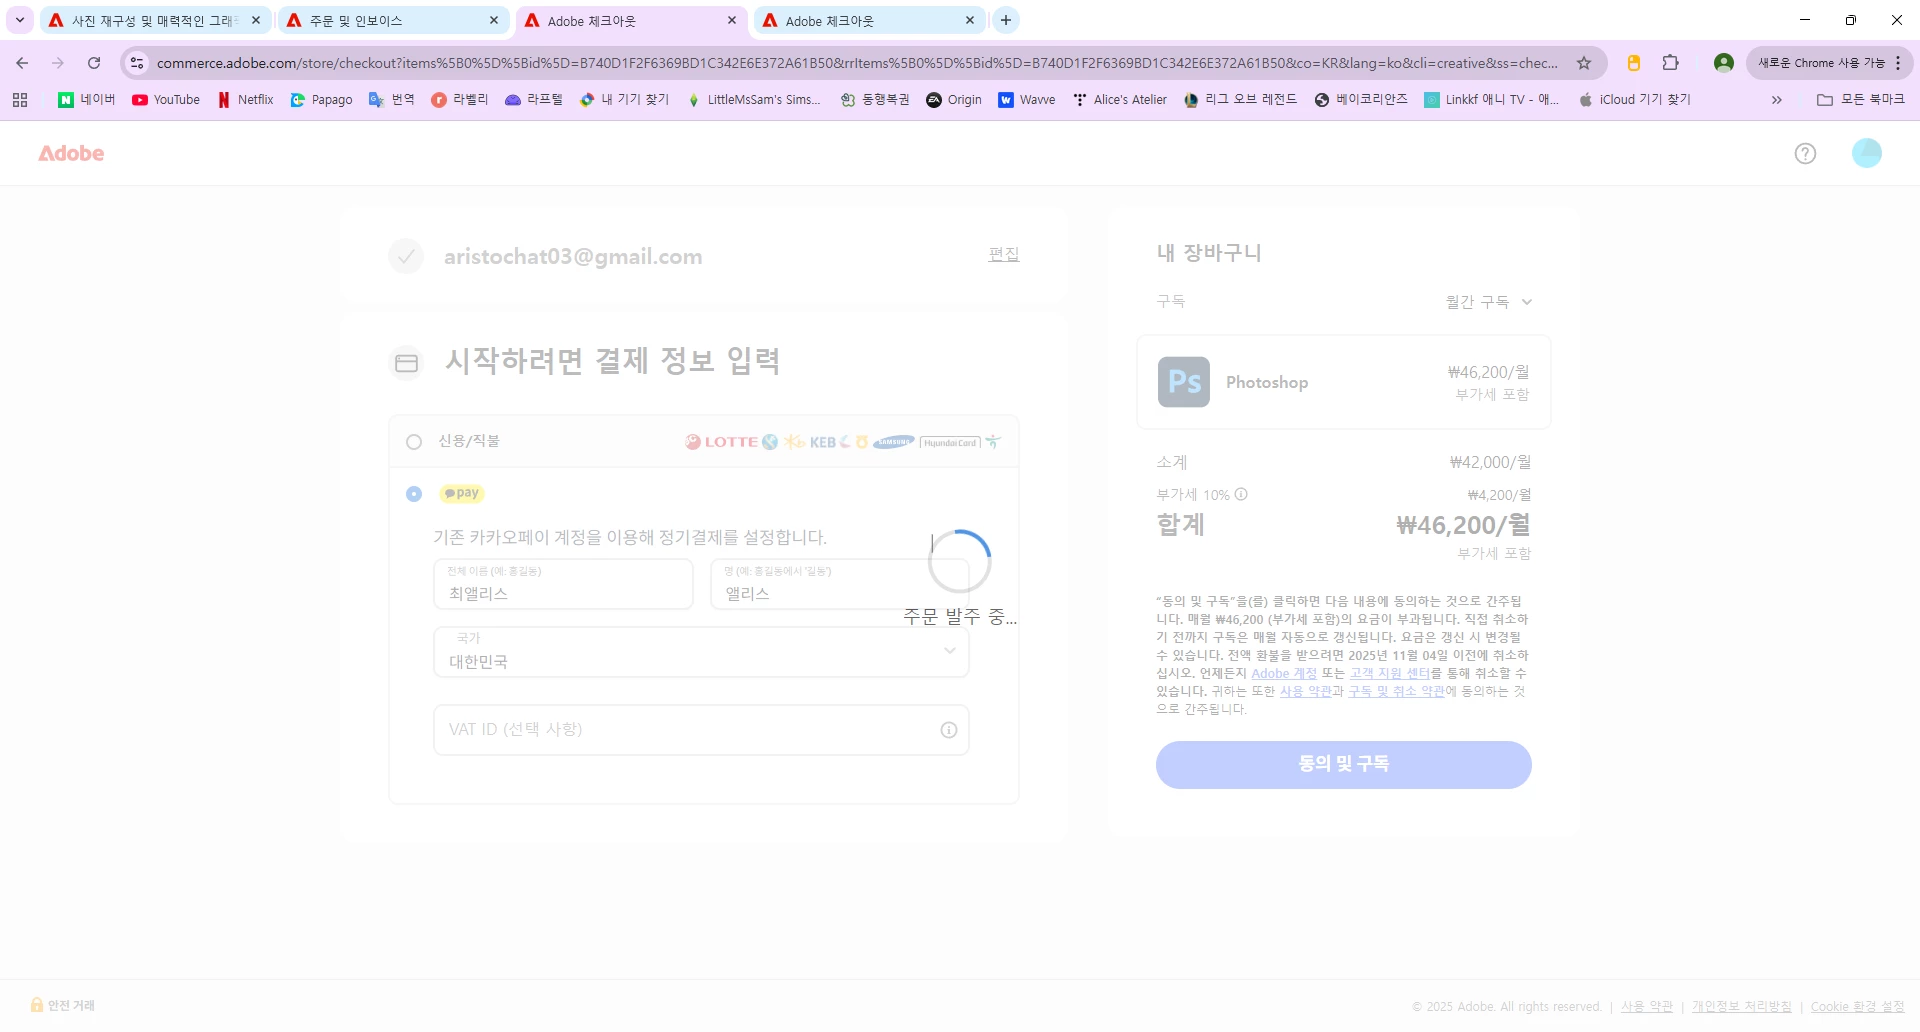Open the 구독 및 취소 약관 link
Screen dimensions: 1920x1032
[1396, 691]
